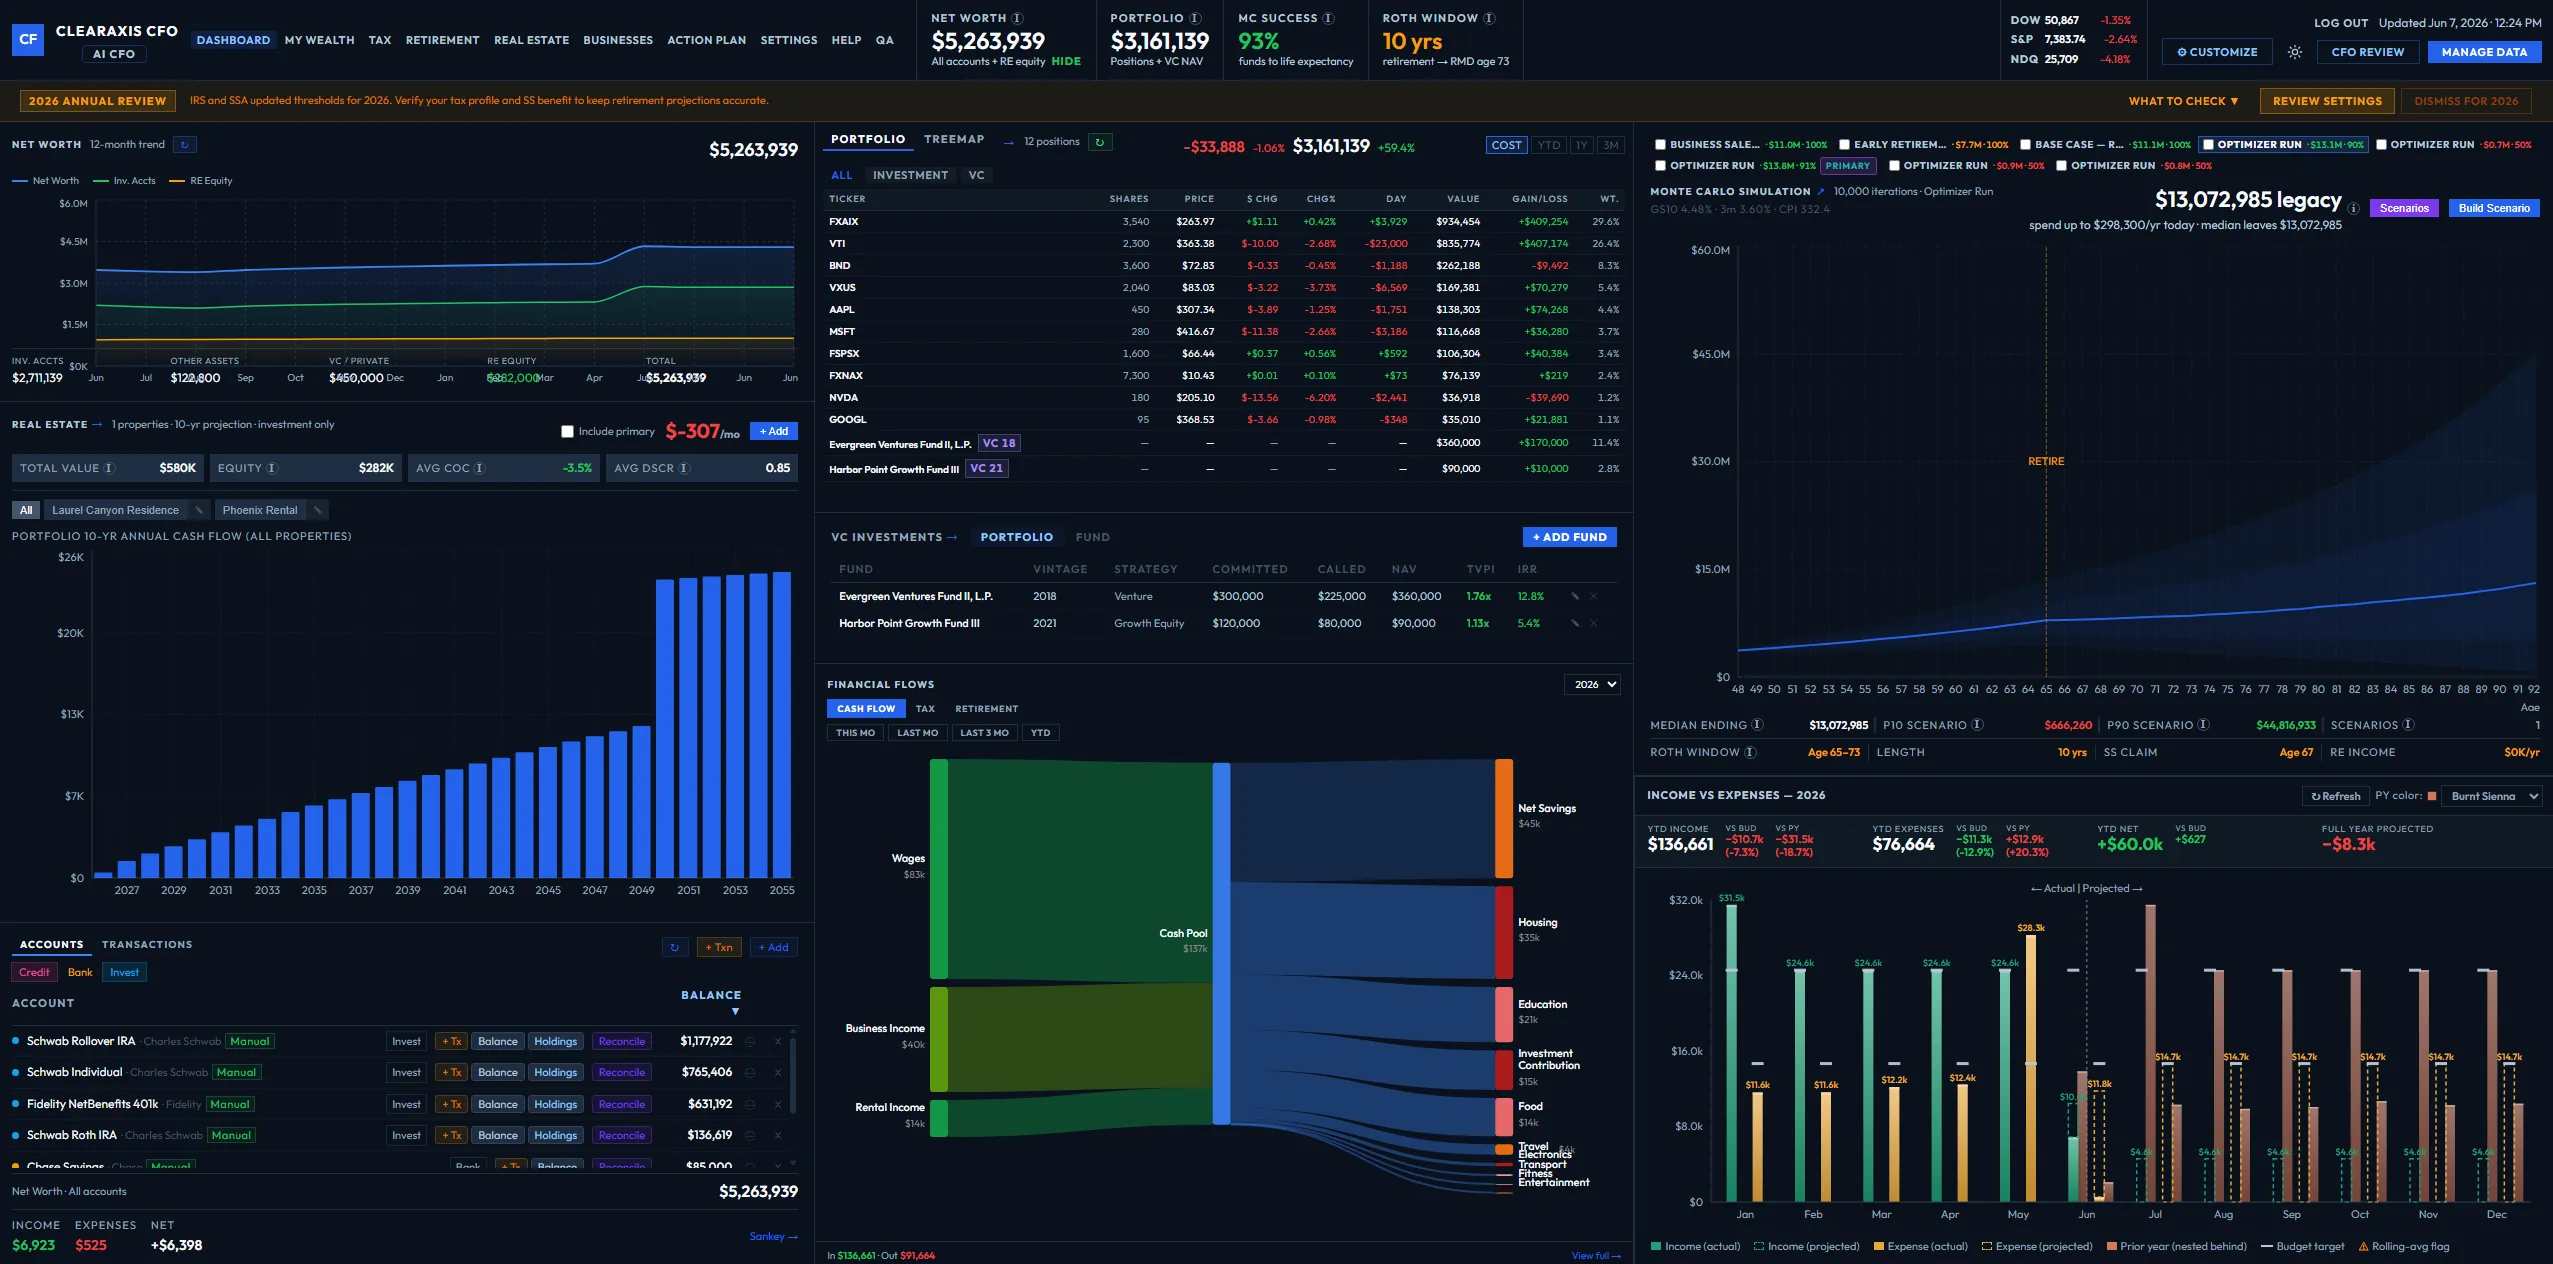Click the Portfolio info icon in header

(1195, 18)
